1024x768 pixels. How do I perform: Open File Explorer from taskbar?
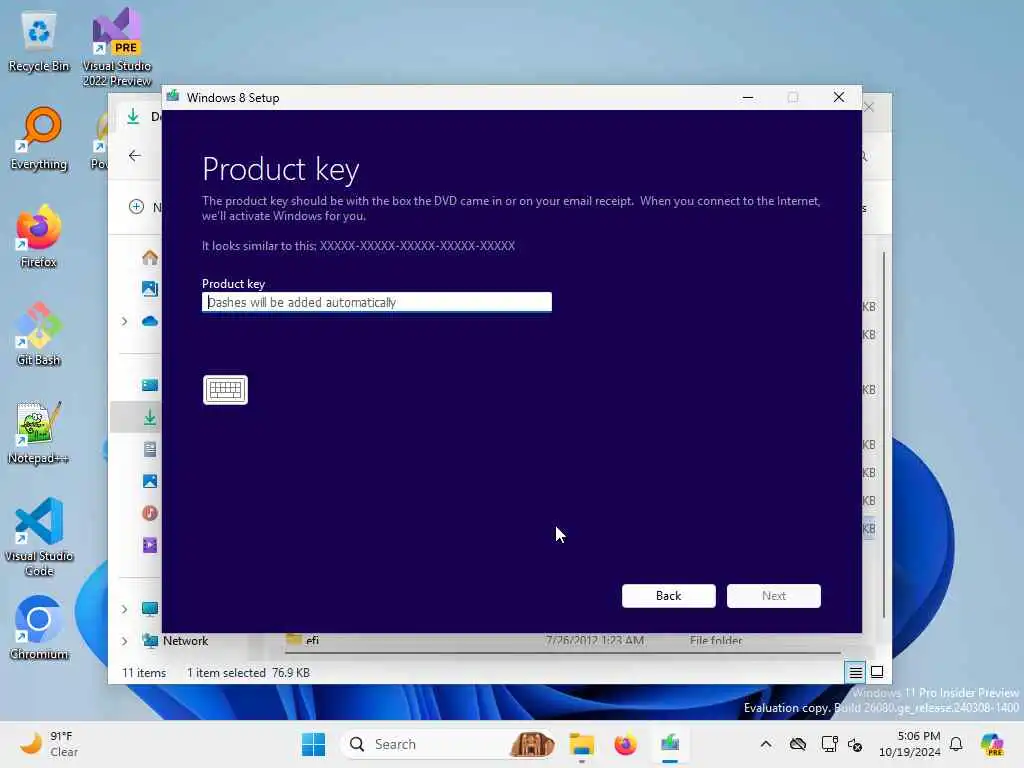pyautogui.click(x=581, y=744)
